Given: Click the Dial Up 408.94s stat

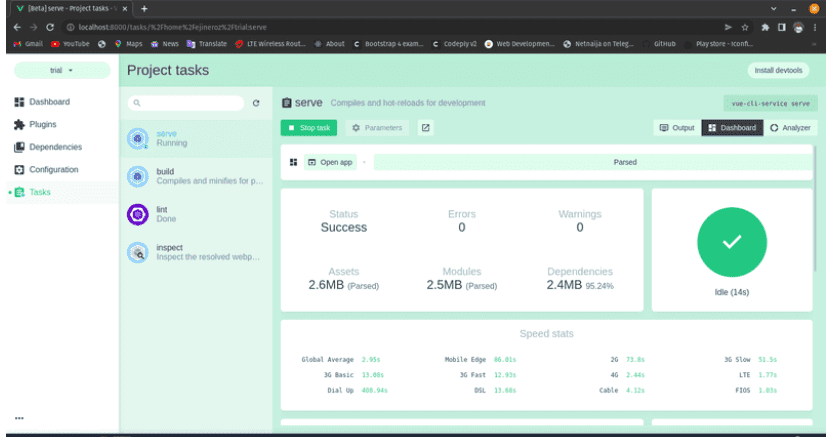Looking at the screenshot, I should (x=358, y=390).
